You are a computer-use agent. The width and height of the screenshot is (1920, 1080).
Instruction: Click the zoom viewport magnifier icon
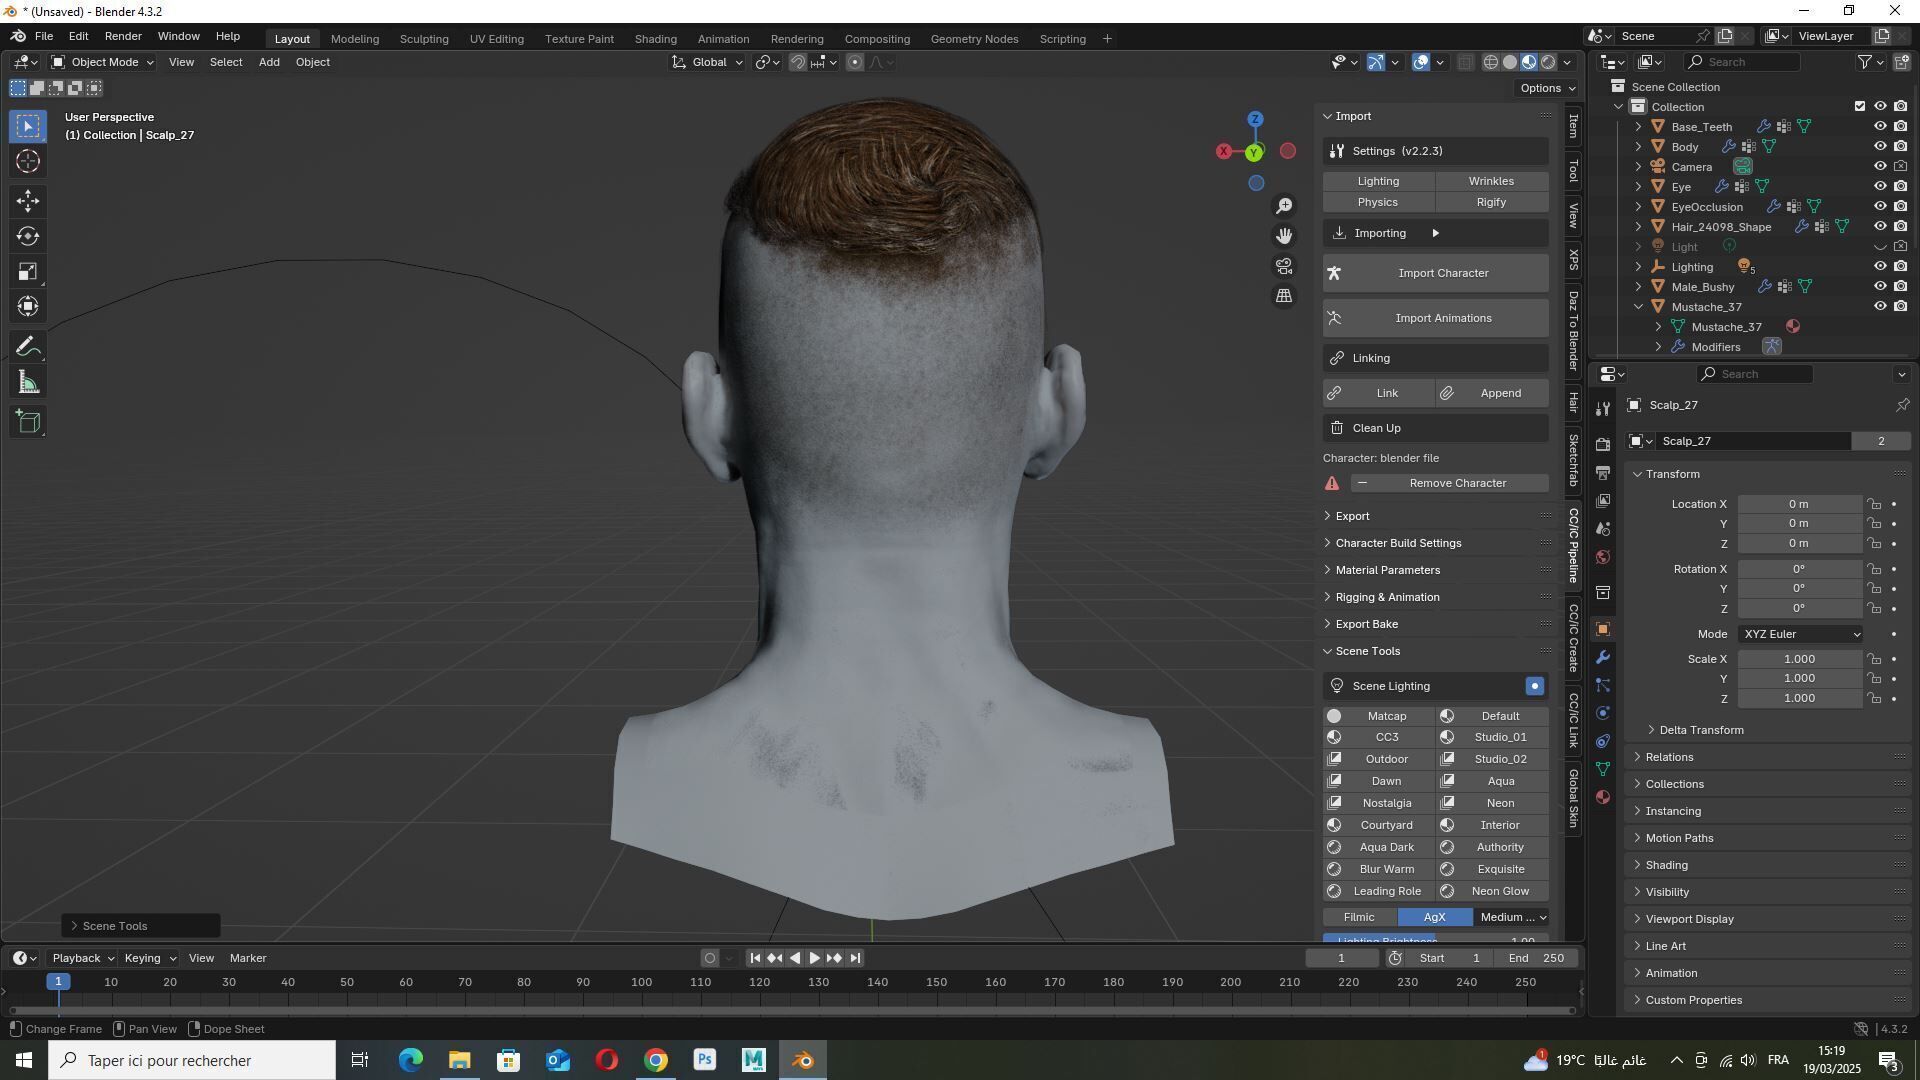point(1284,206)
